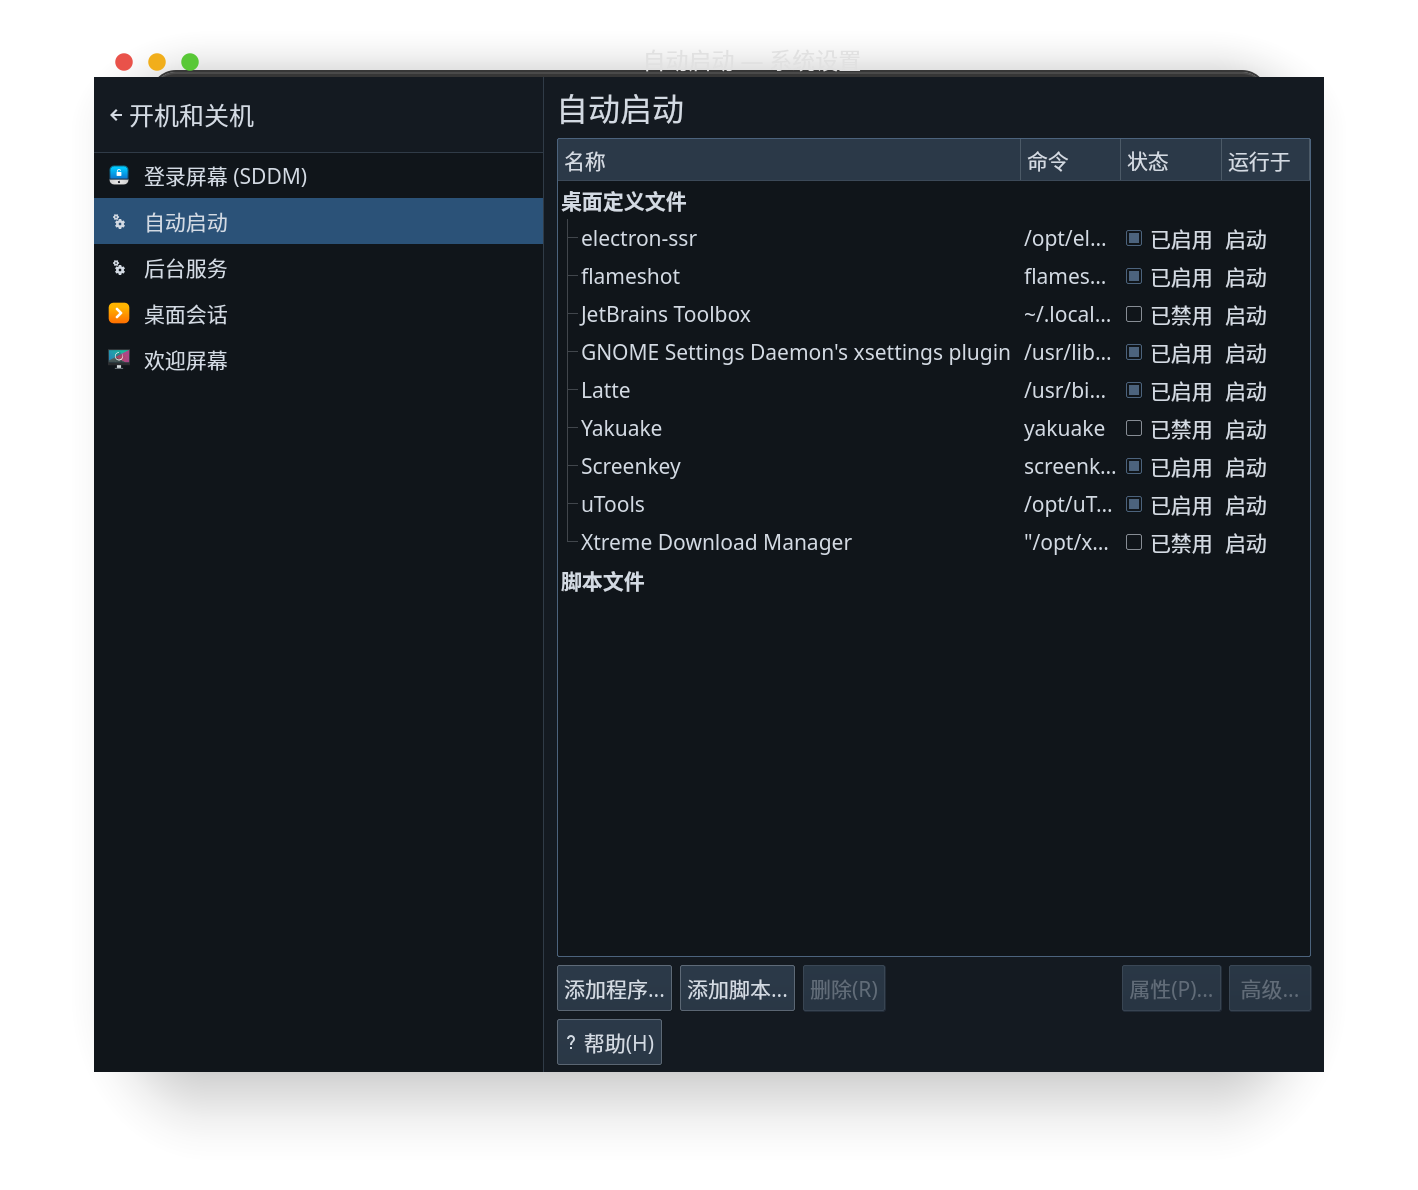Click the 添加脚本... button
Viewport: 1418px width, 1190px height.
(737, 989)
